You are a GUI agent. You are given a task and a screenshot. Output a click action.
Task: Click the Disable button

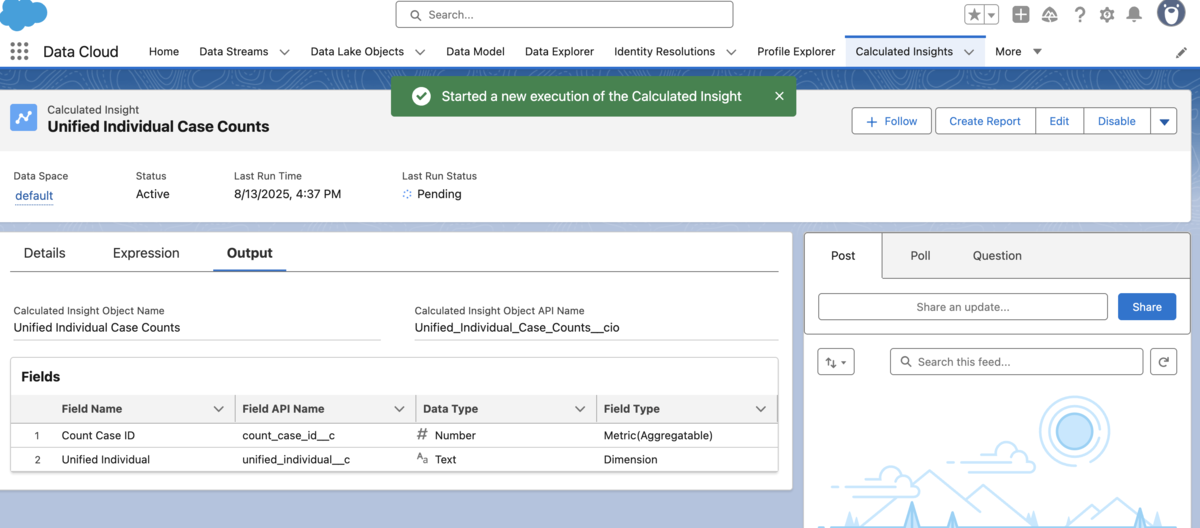point(1116,121)
